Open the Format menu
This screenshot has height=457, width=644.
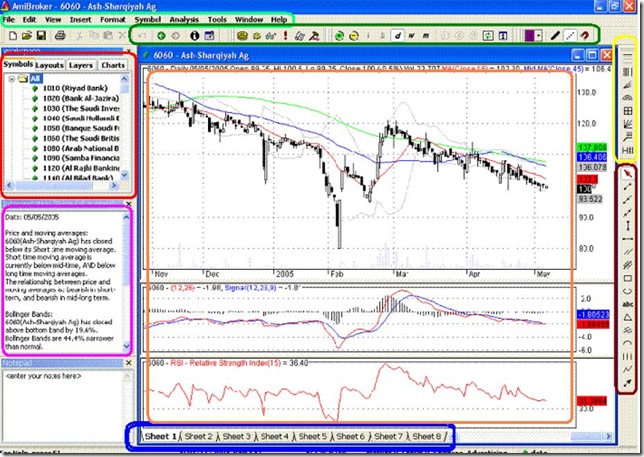coord(113,19)
